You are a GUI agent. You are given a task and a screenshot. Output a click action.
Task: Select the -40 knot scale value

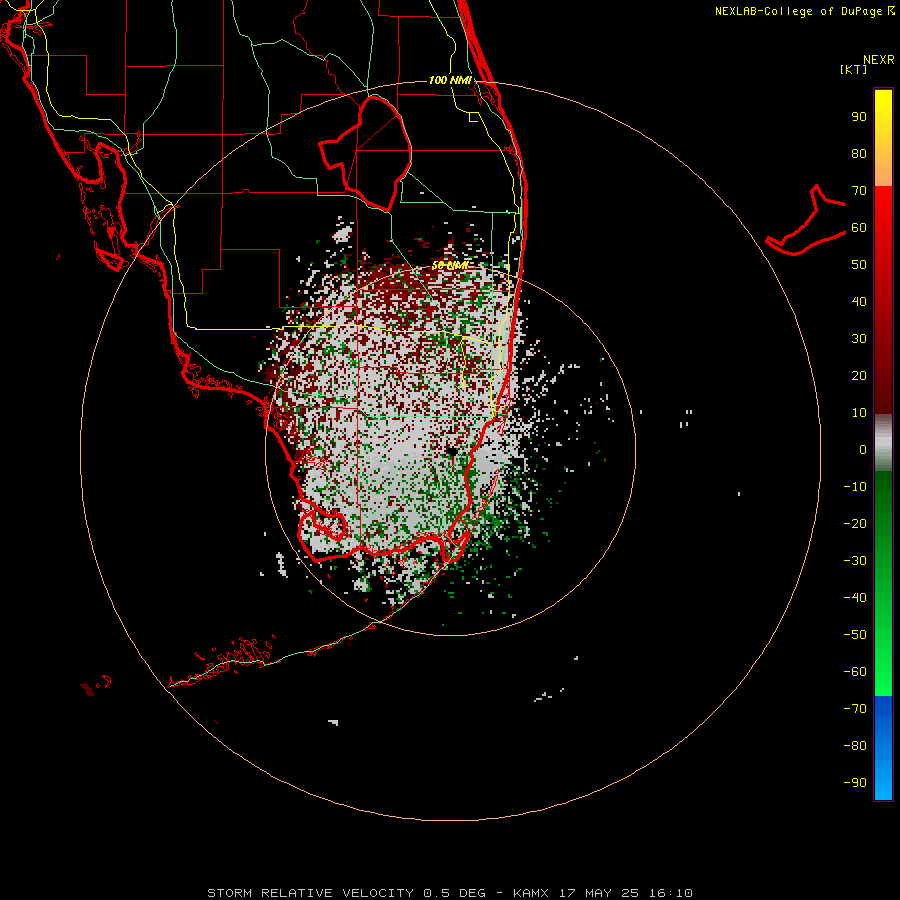tap(855, 598)
